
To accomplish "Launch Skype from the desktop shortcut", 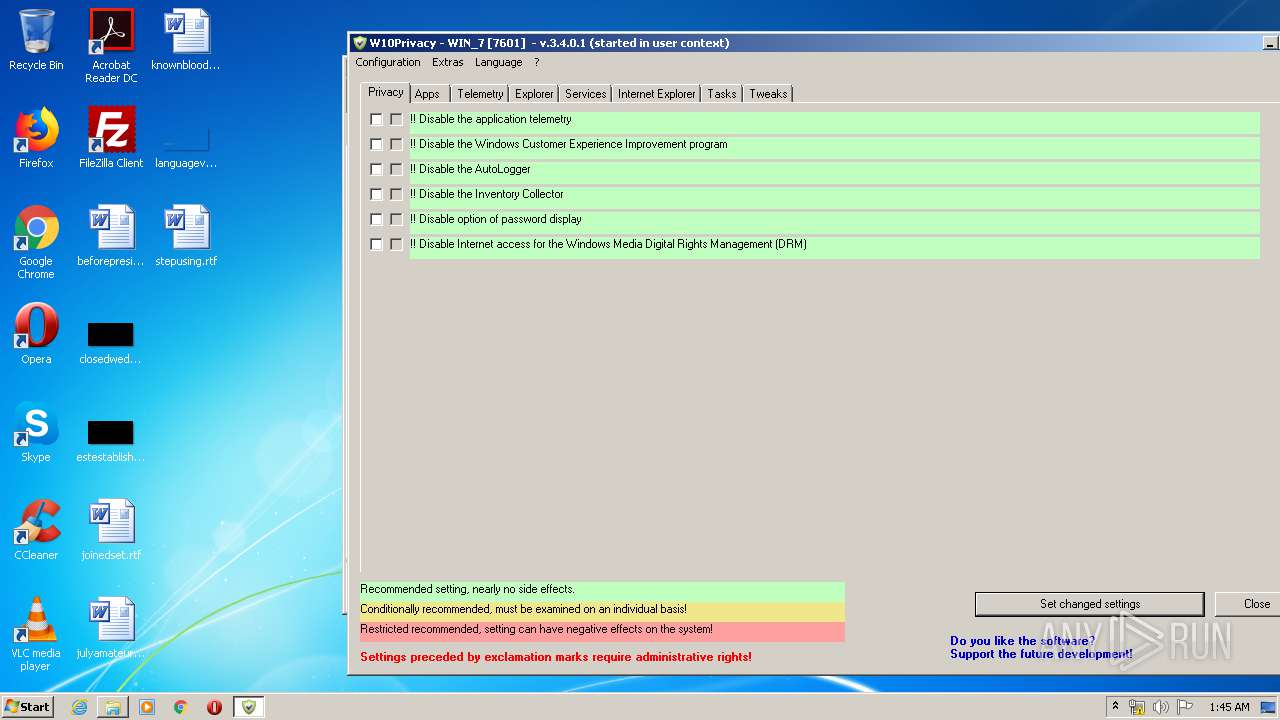I will pos(36,432).
